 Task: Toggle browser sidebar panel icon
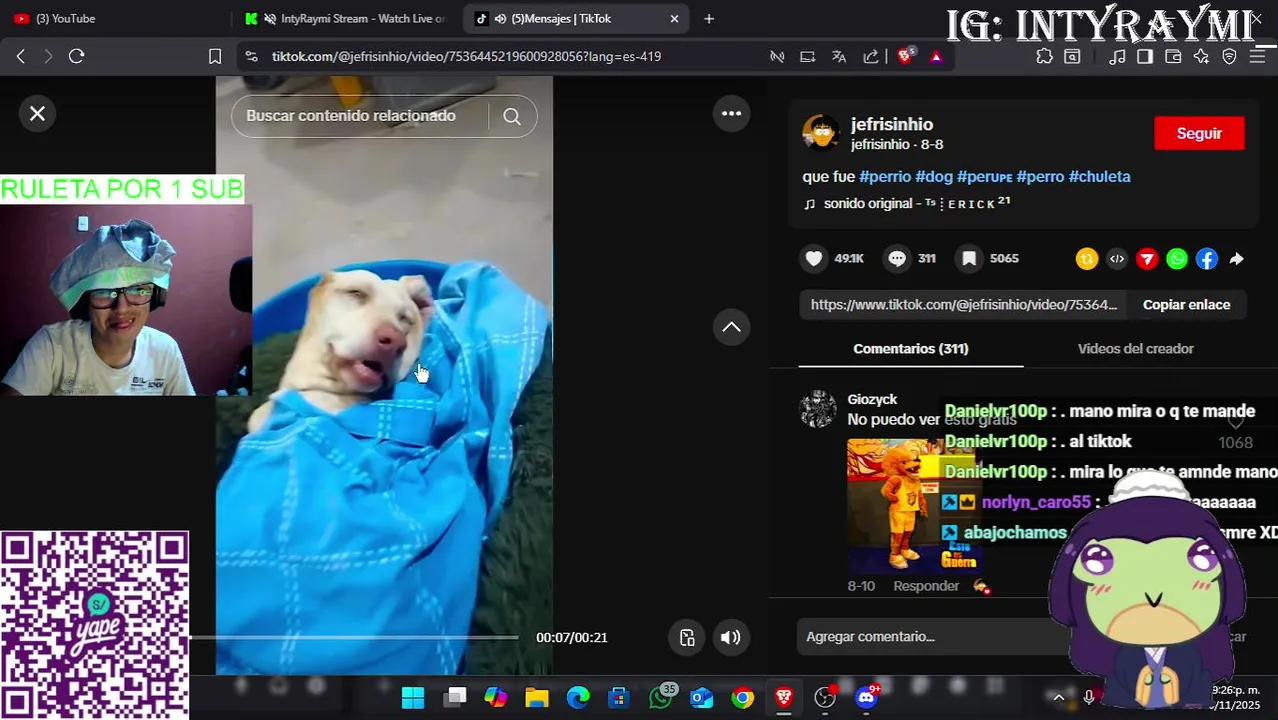point(1145,57)
